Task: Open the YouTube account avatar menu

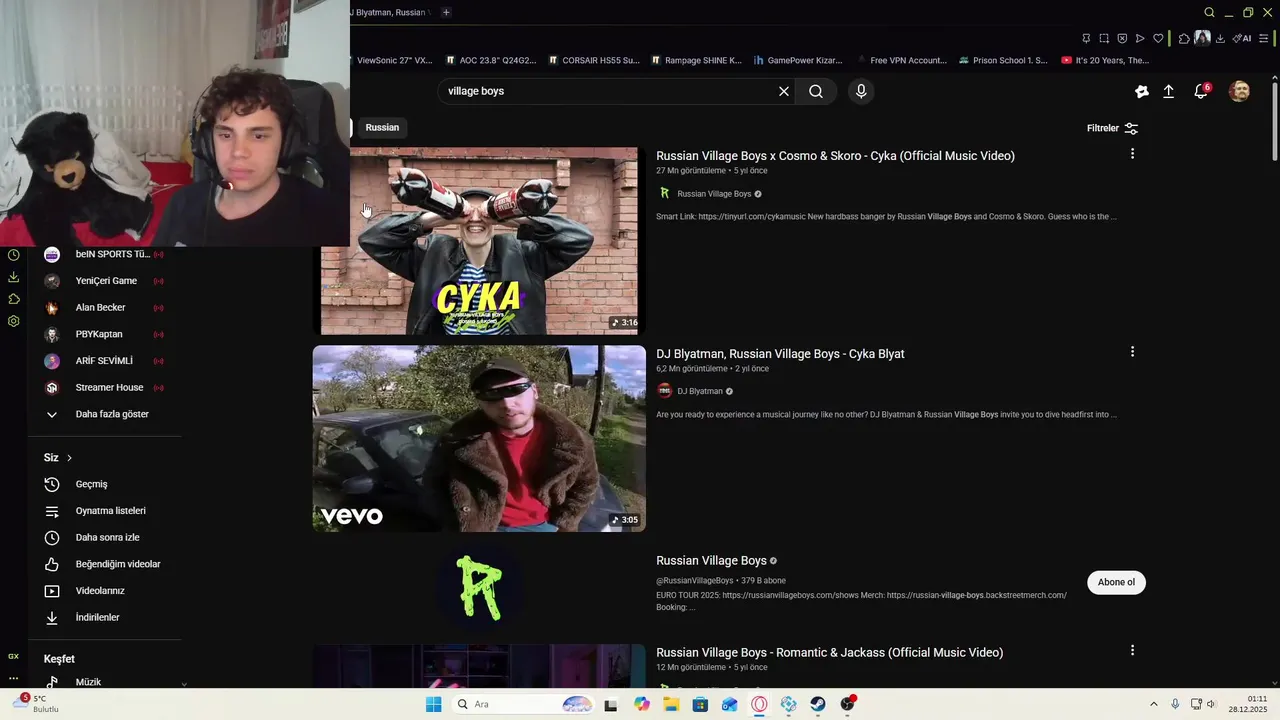Action: (x=1239, y=91)
